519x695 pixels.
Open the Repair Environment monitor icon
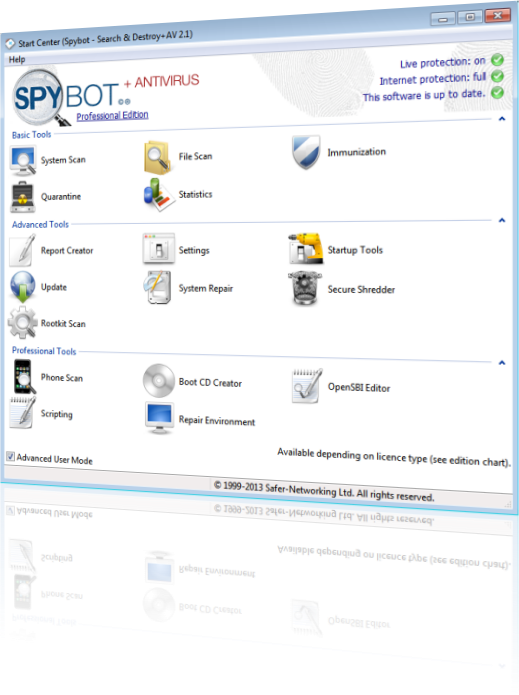pos(160,418)
